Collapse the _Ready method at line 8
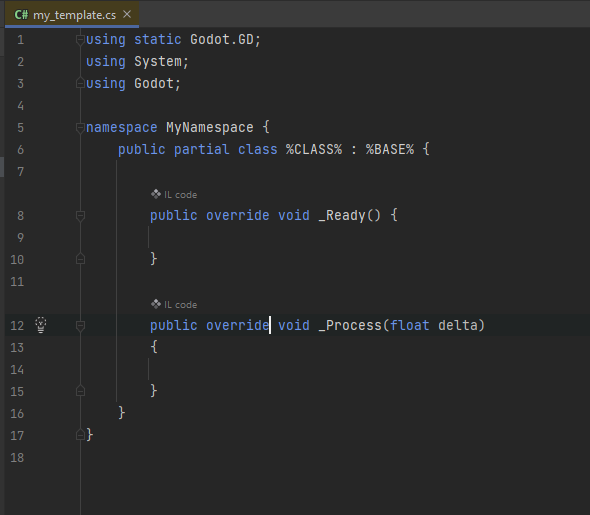 pos(80,216)
